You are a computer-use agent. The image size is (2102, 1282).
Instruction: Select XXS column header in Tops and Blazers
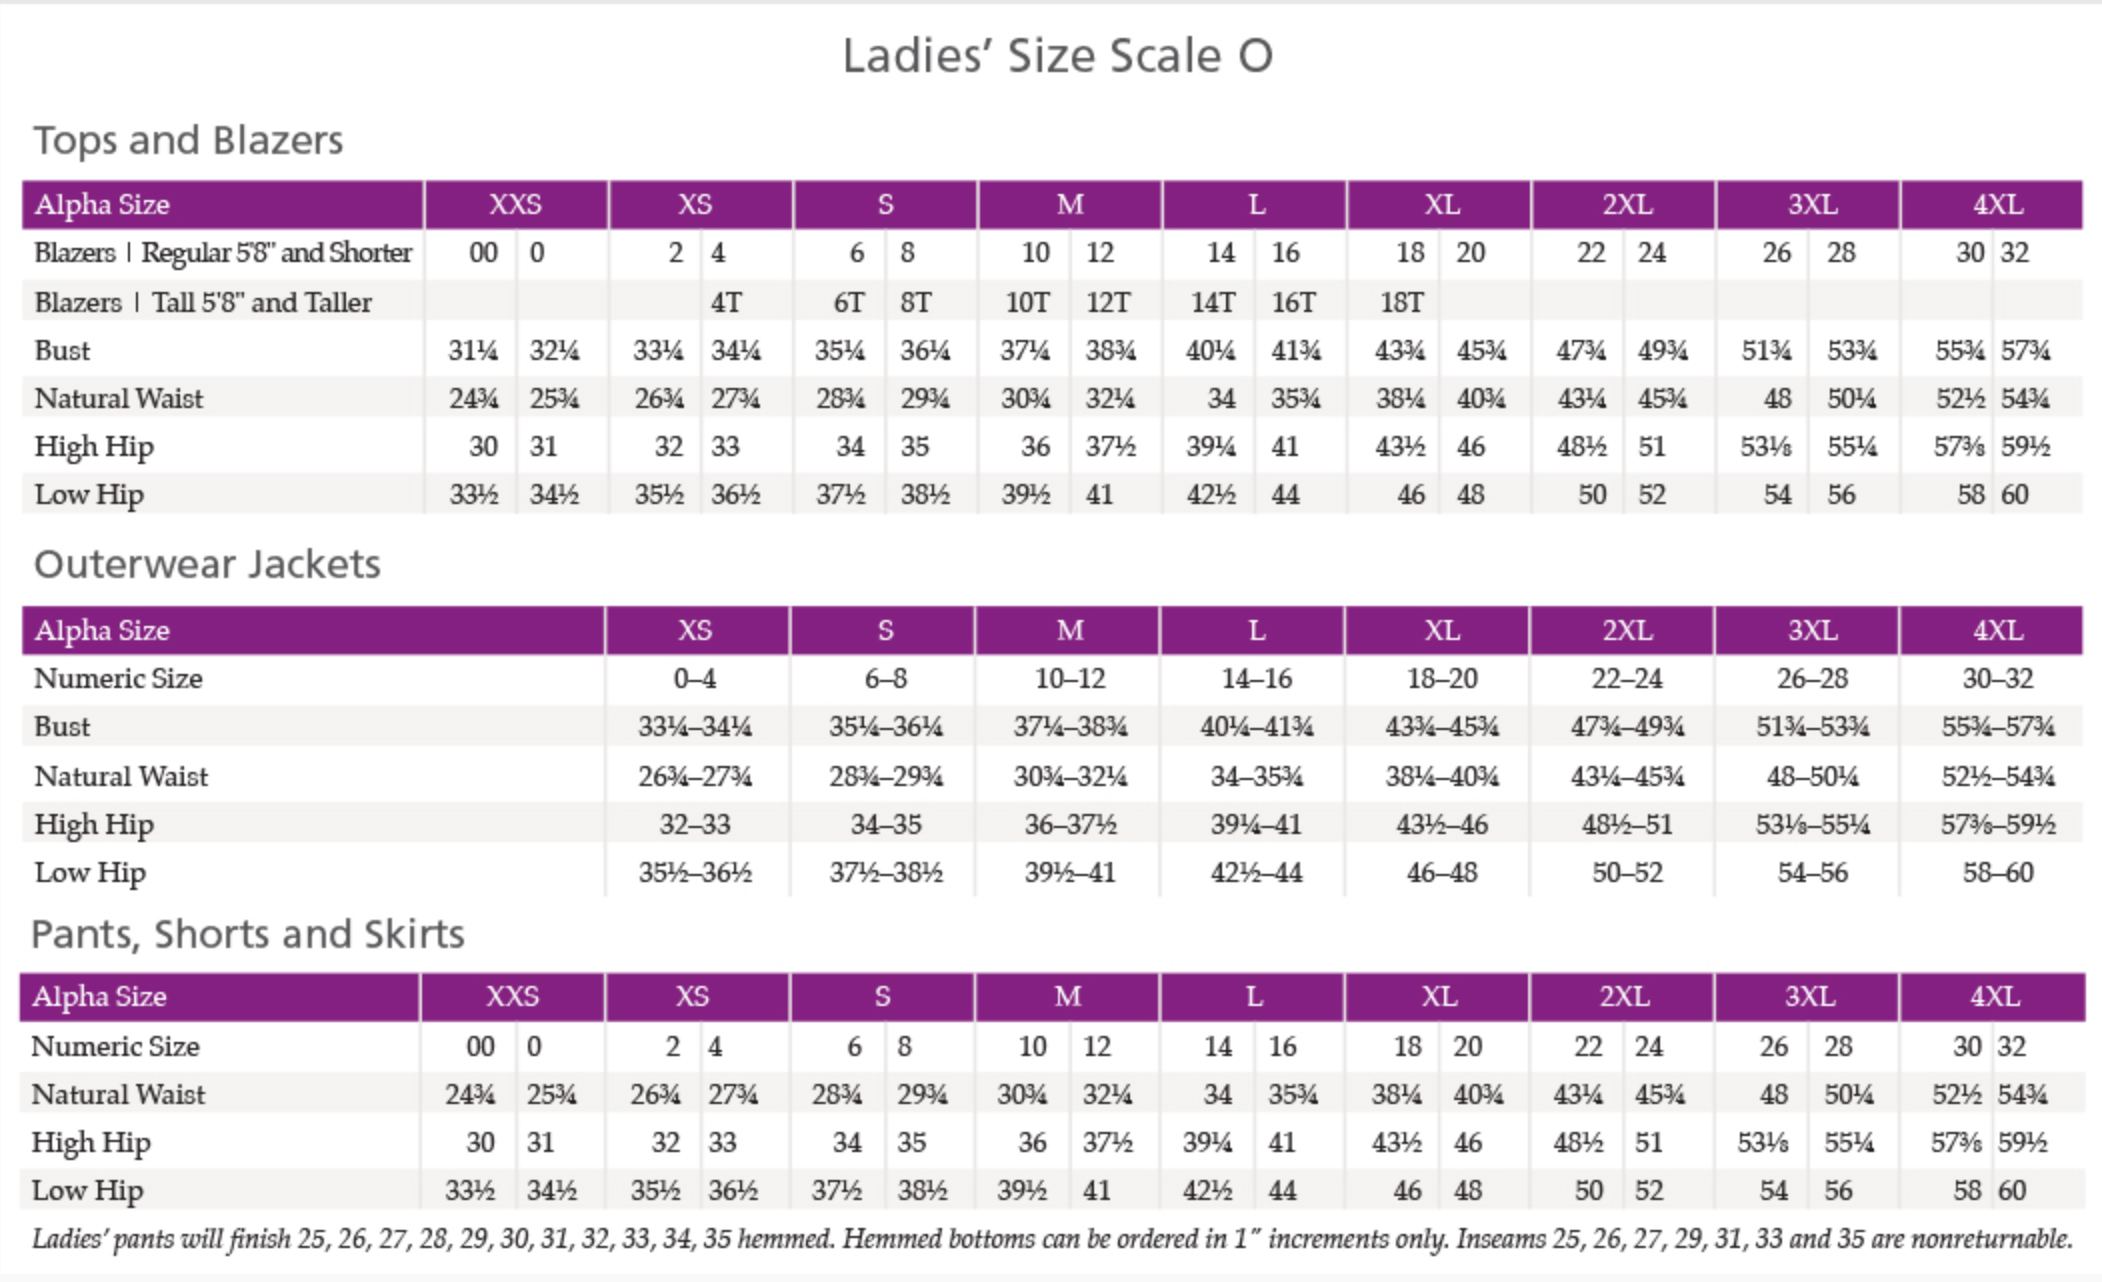click(515, 205)
